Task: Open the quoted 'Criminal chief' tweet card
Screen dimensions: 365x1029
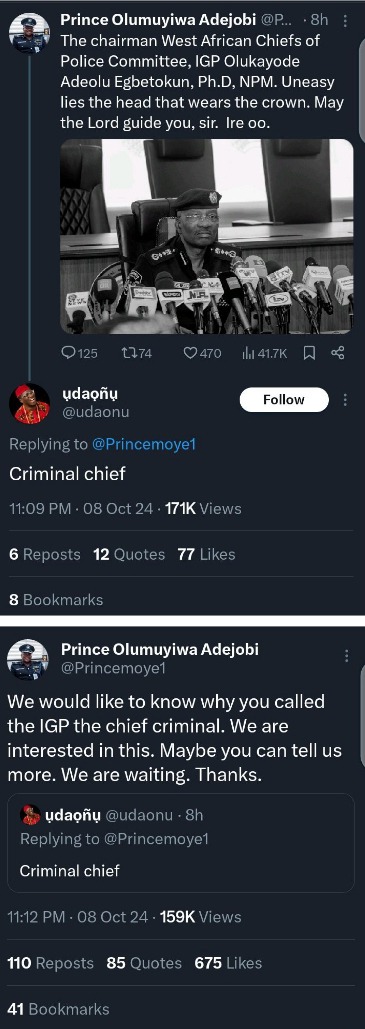Action: (181, 843)
